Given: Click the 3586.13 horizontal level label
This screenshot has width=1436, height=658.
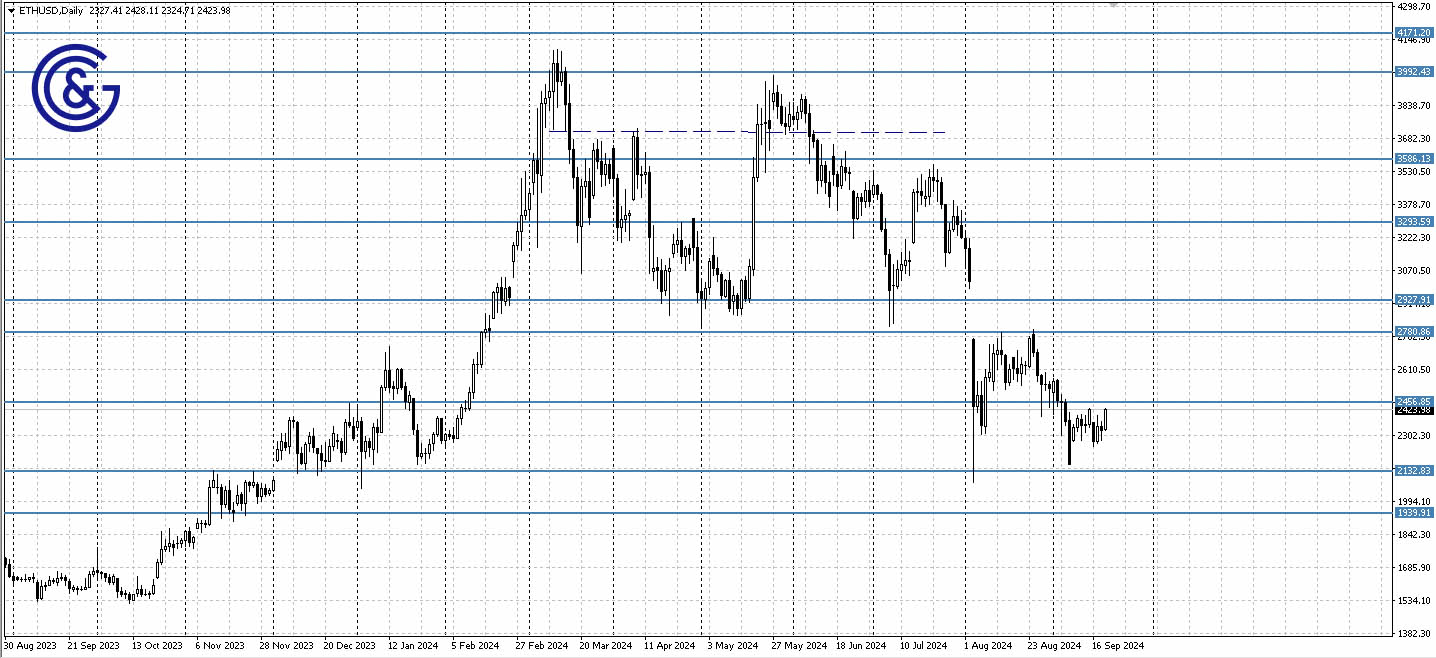Looking at the screenshot, I should [1414, 159].
